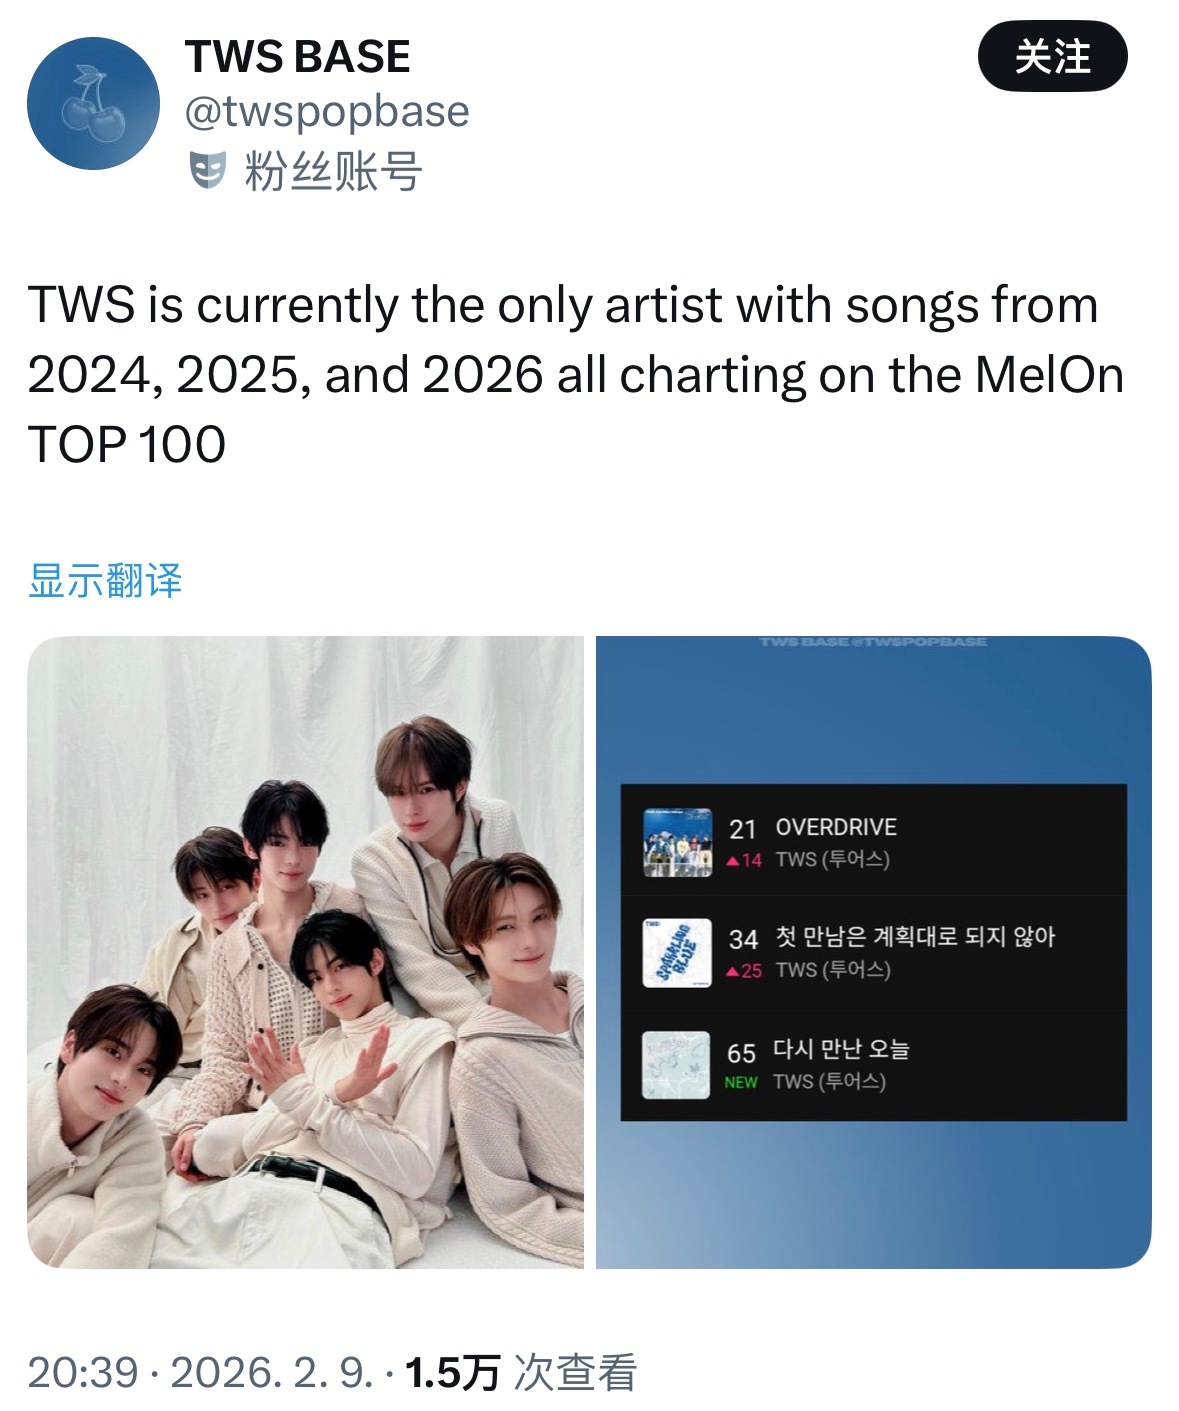The image size is (1179, 1411).
Task: Select the OVERDRIVE song title
Action: 836,828
